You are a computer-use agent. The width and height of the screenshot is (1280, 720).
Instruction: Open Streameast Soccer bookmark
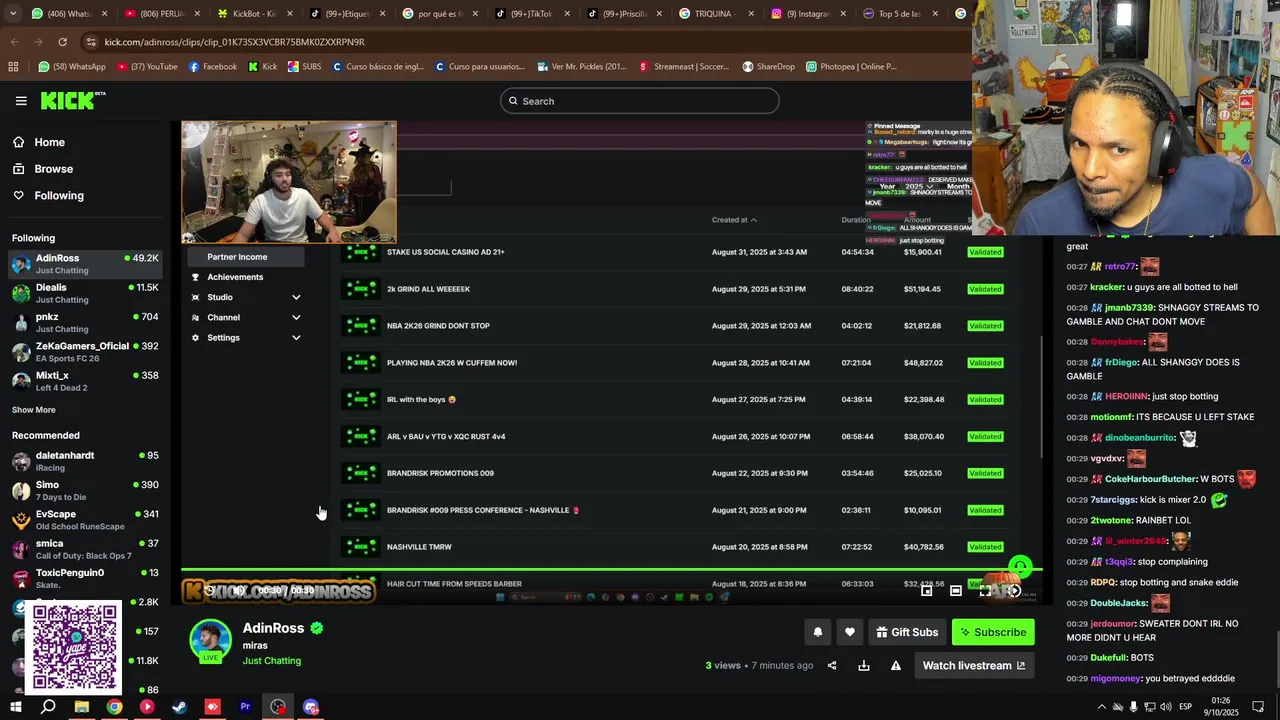tap(685, 67)
